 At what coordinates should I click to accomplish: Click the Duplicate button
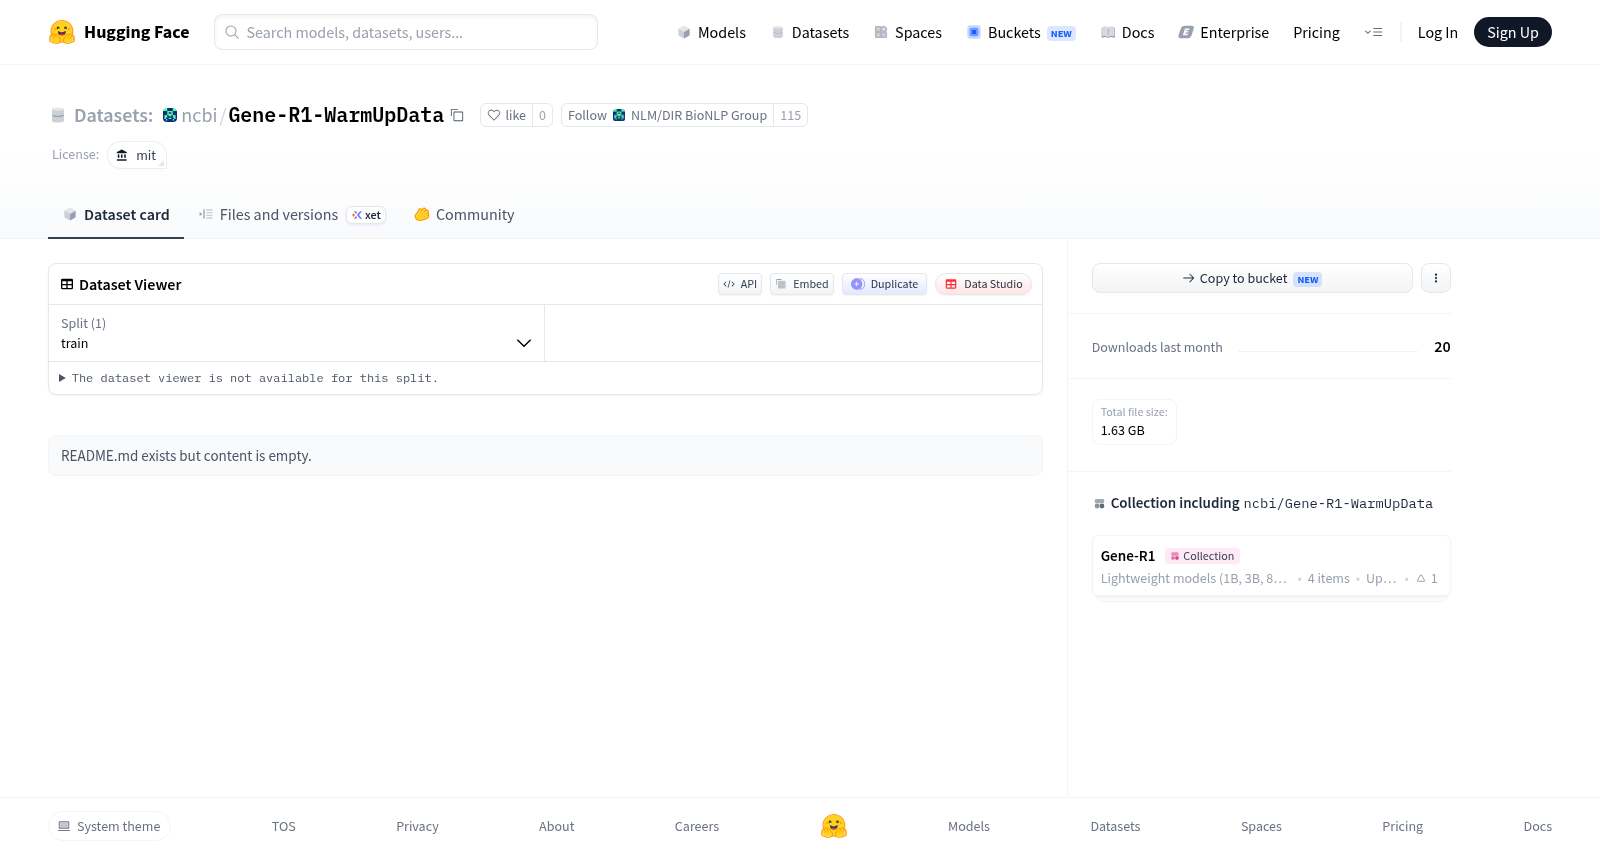point(884,284)
